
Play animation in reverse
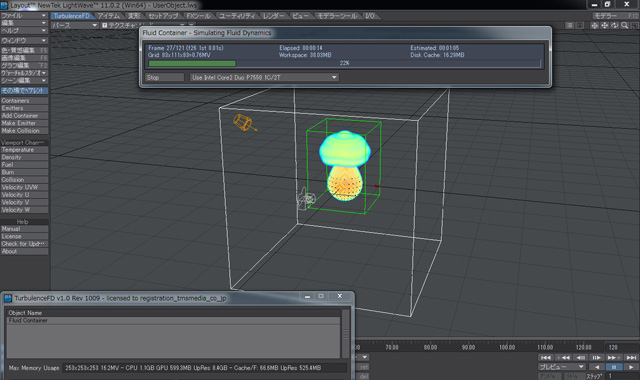tap(597, 367)
